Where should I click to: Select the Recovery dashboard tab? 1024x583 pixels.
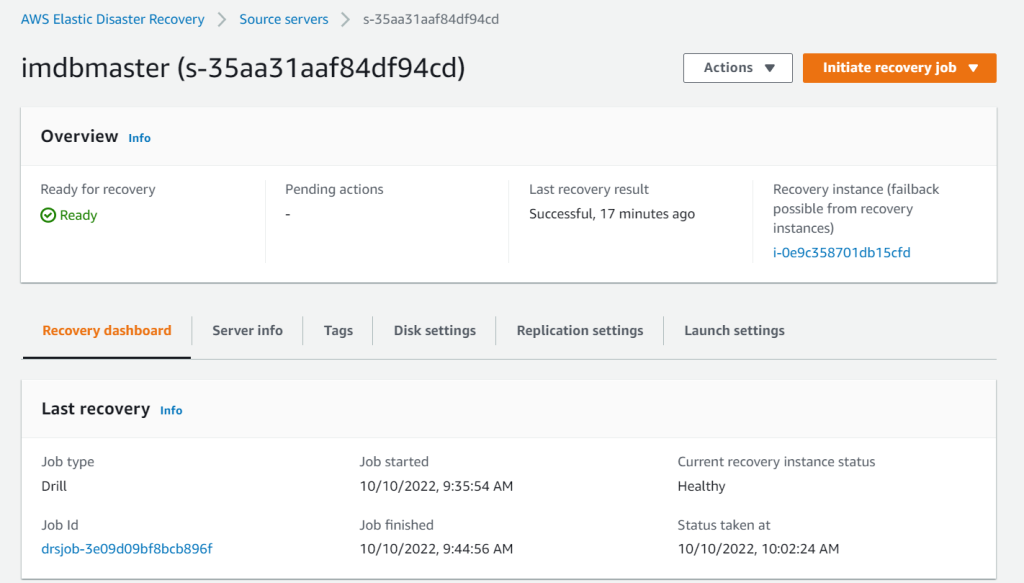tap(106, 330)
